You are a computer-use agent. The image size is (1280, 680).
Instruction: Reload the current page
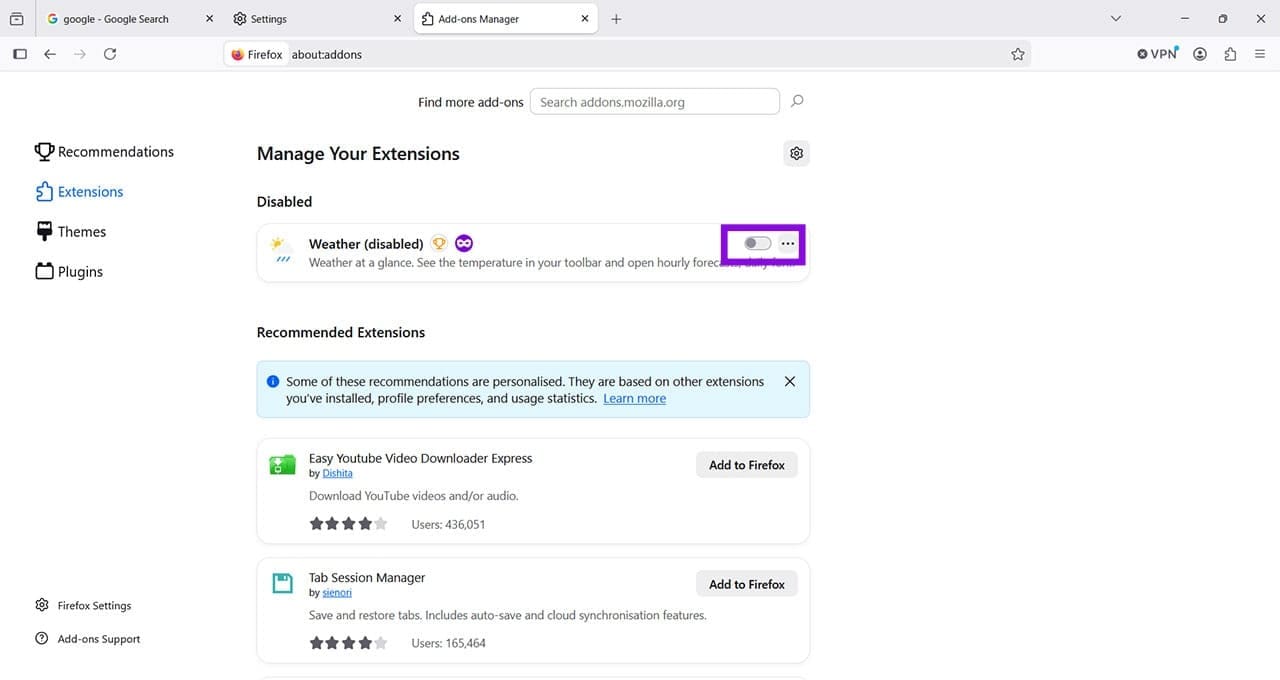[110, 54]
